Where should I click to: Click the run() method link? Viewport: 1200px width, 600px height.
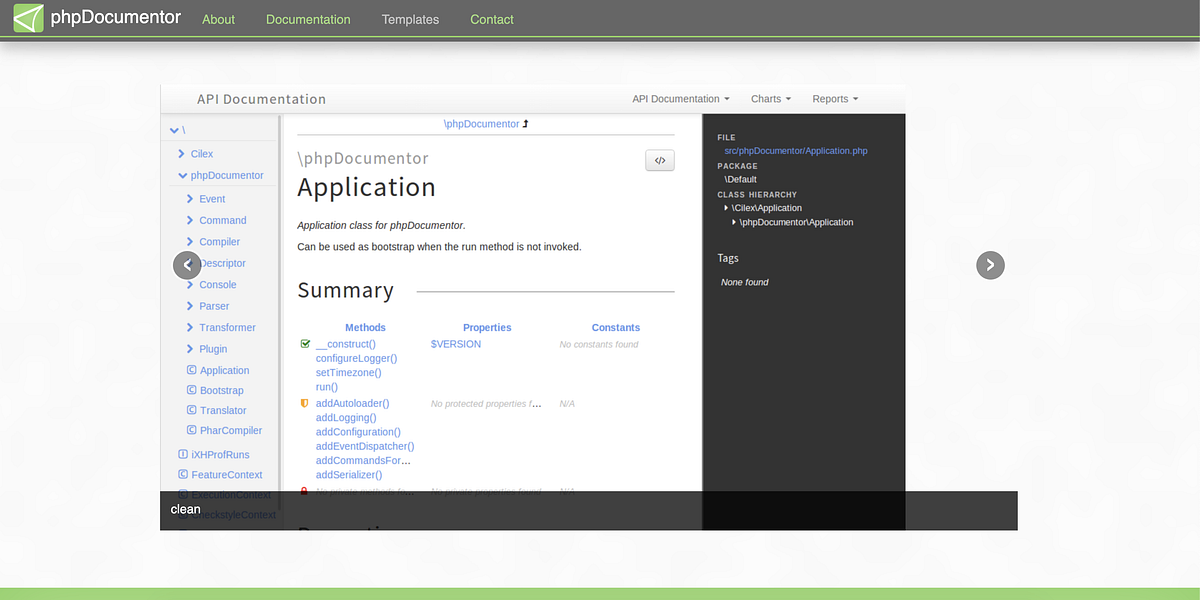tap(326, 386)
